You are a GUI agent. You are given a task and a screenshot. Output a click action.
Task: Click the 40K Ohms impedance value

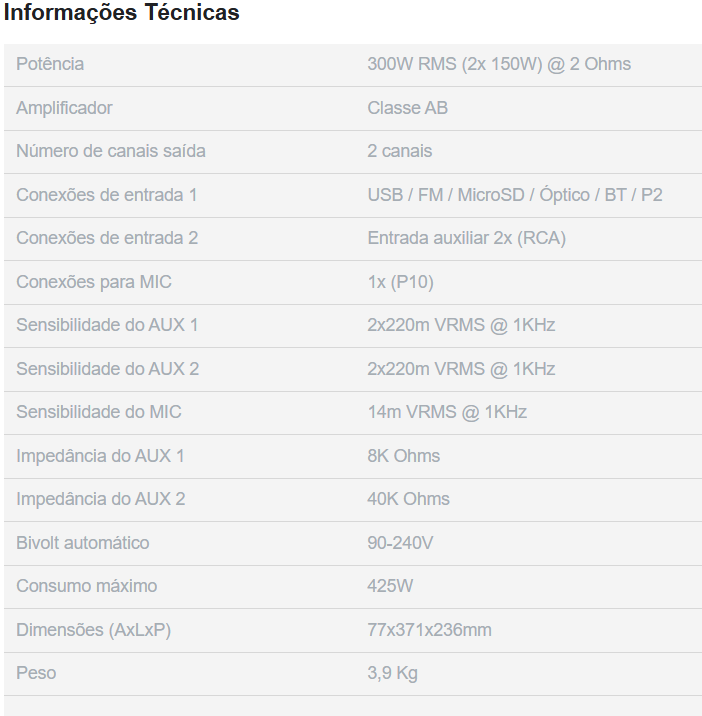pos(409,499)
